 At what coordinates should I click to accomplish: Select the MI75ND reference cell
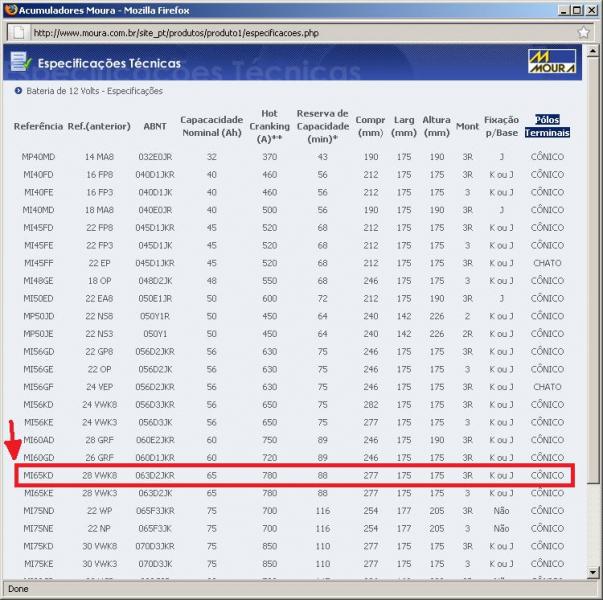click(38, 511)
